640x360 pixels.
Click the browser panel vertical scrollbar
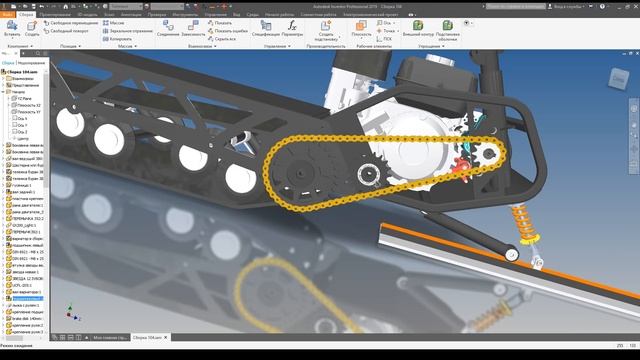click(46, 131)
